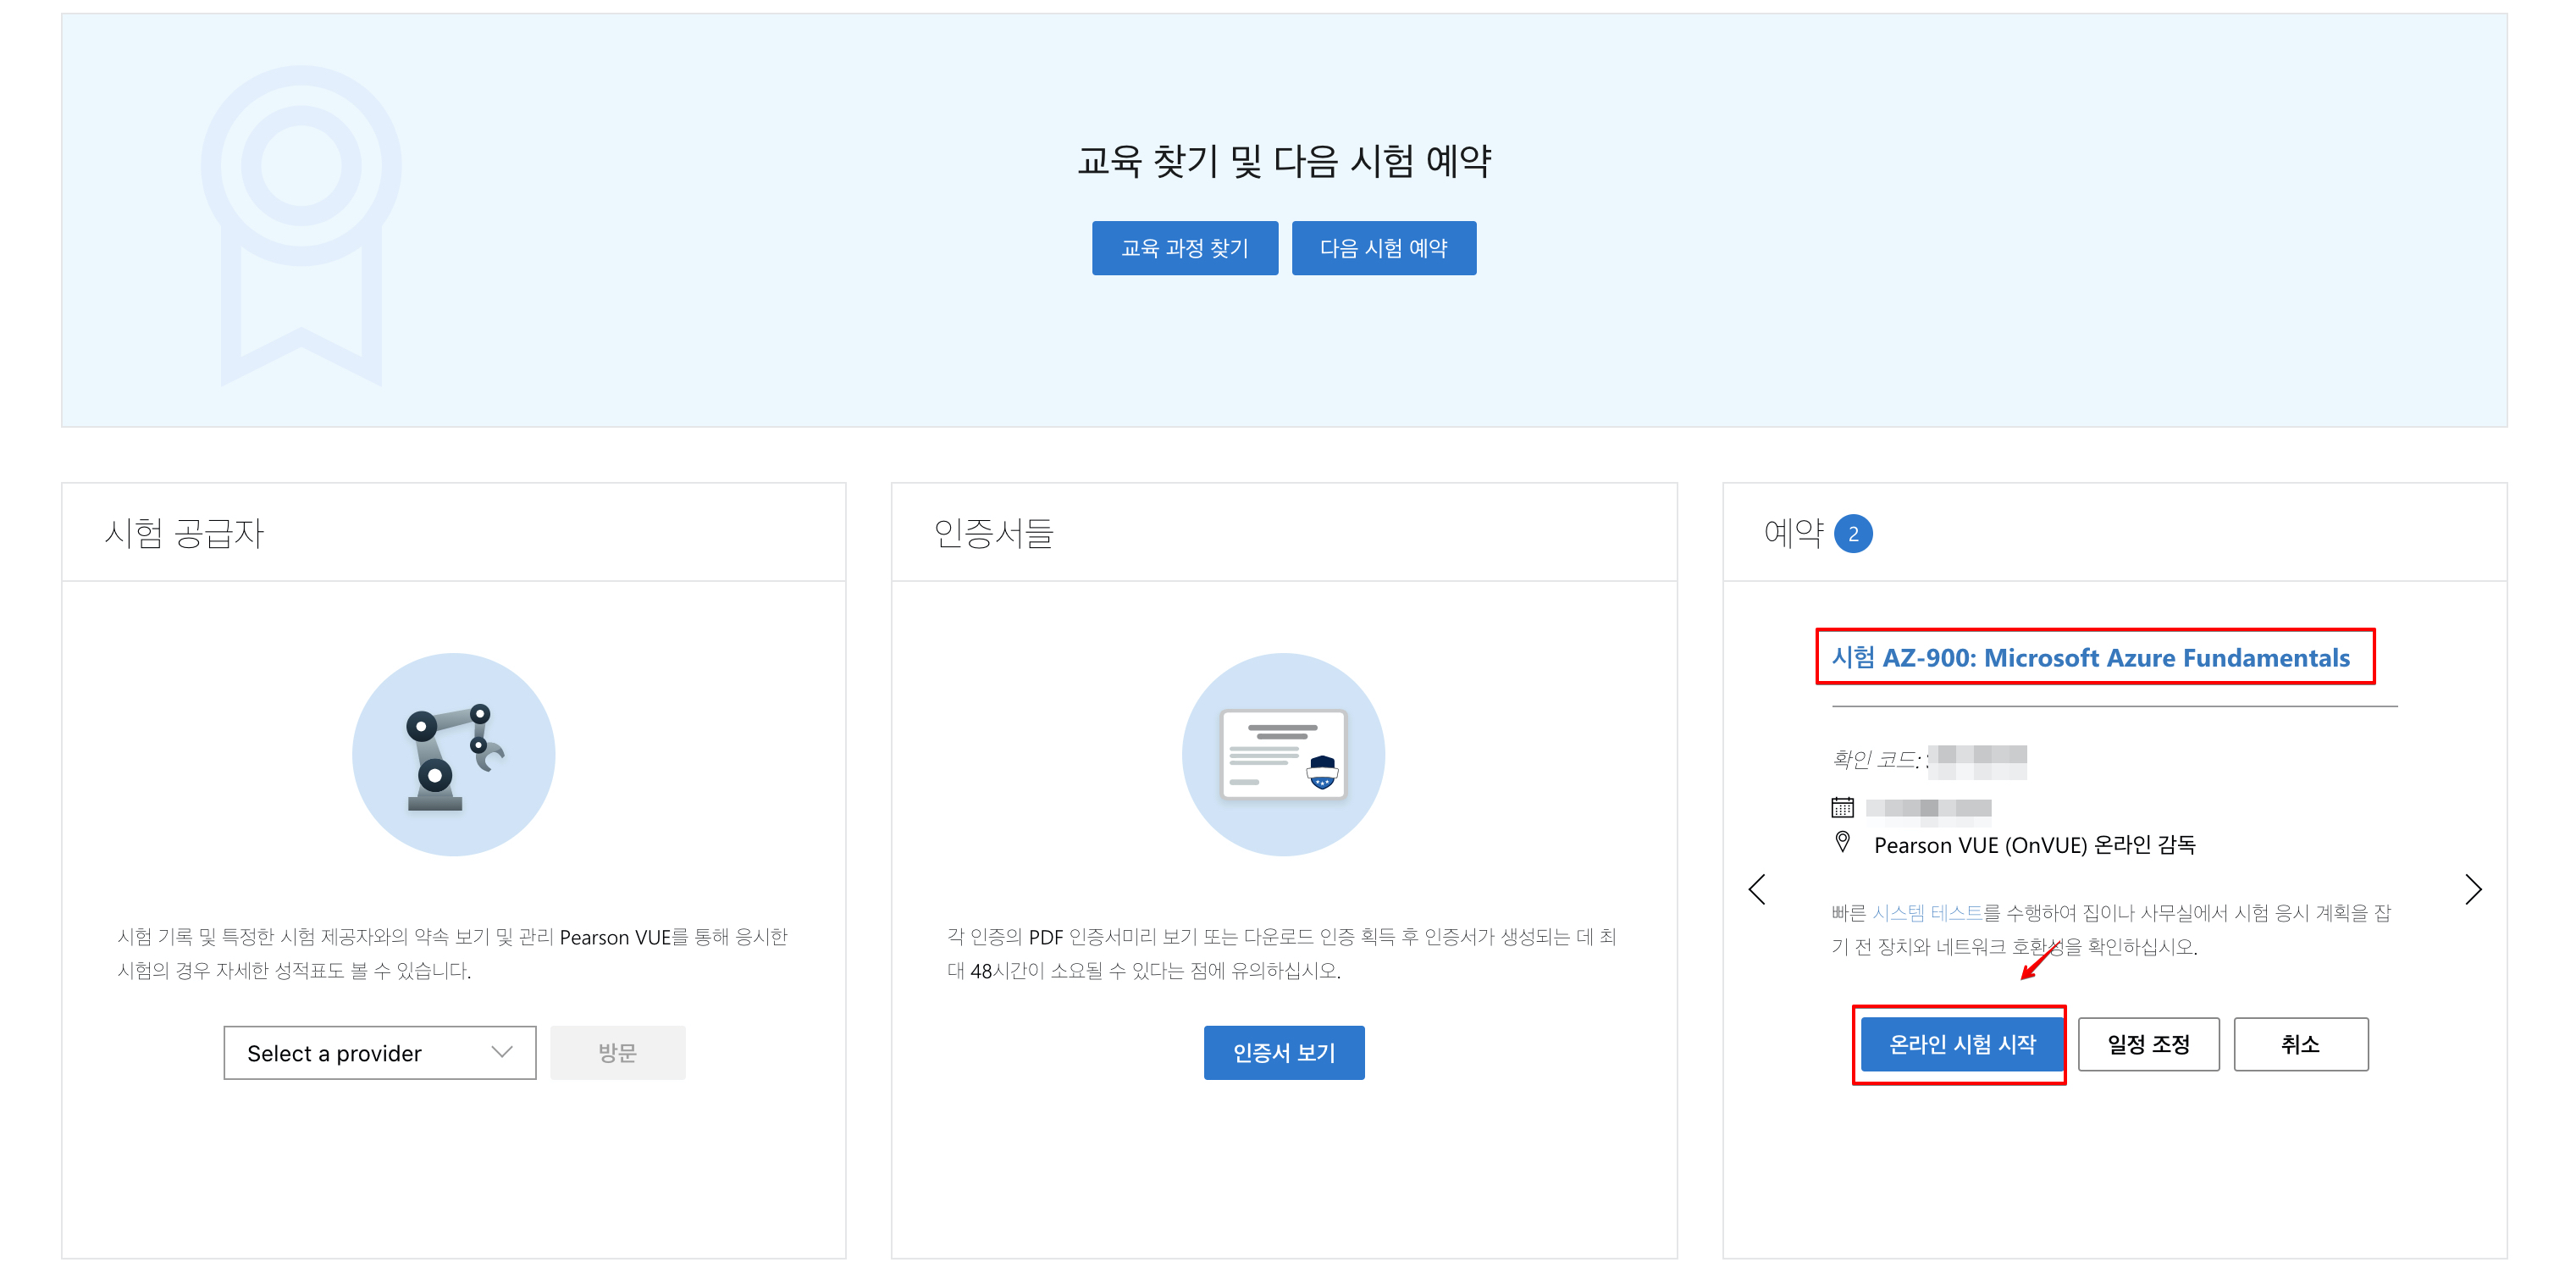Click the dropdown chevron of provider selector

[x=502, y=1052]
